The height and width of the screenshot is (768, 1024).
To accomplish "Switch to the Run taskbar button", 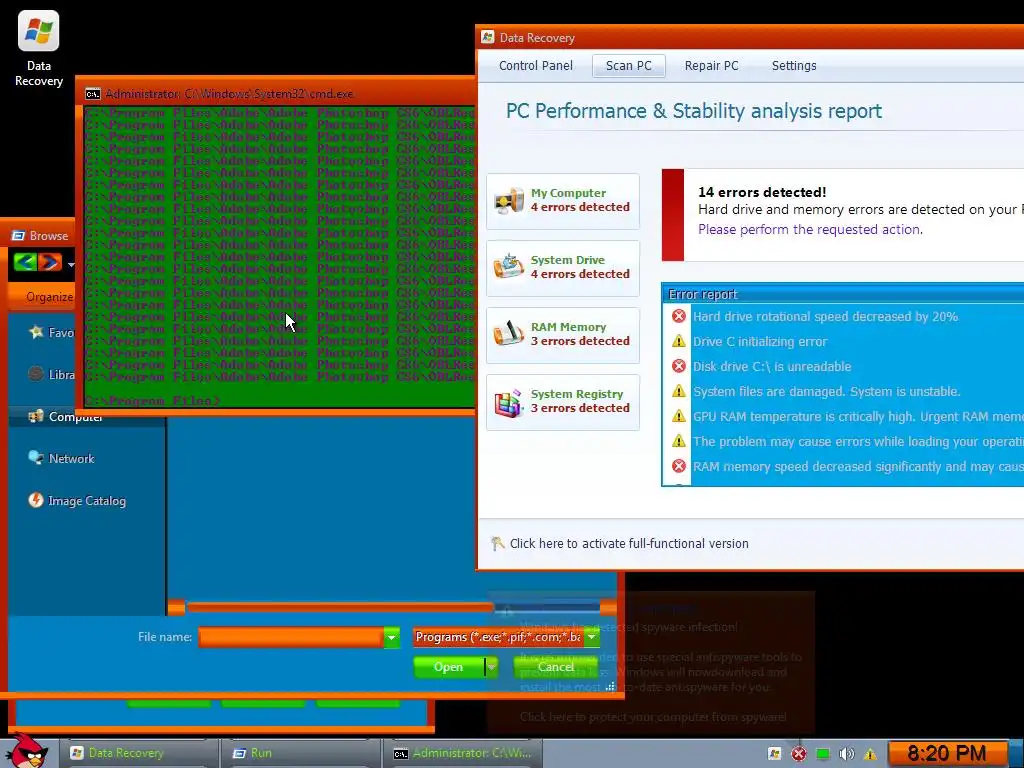I will click(300, 753).
